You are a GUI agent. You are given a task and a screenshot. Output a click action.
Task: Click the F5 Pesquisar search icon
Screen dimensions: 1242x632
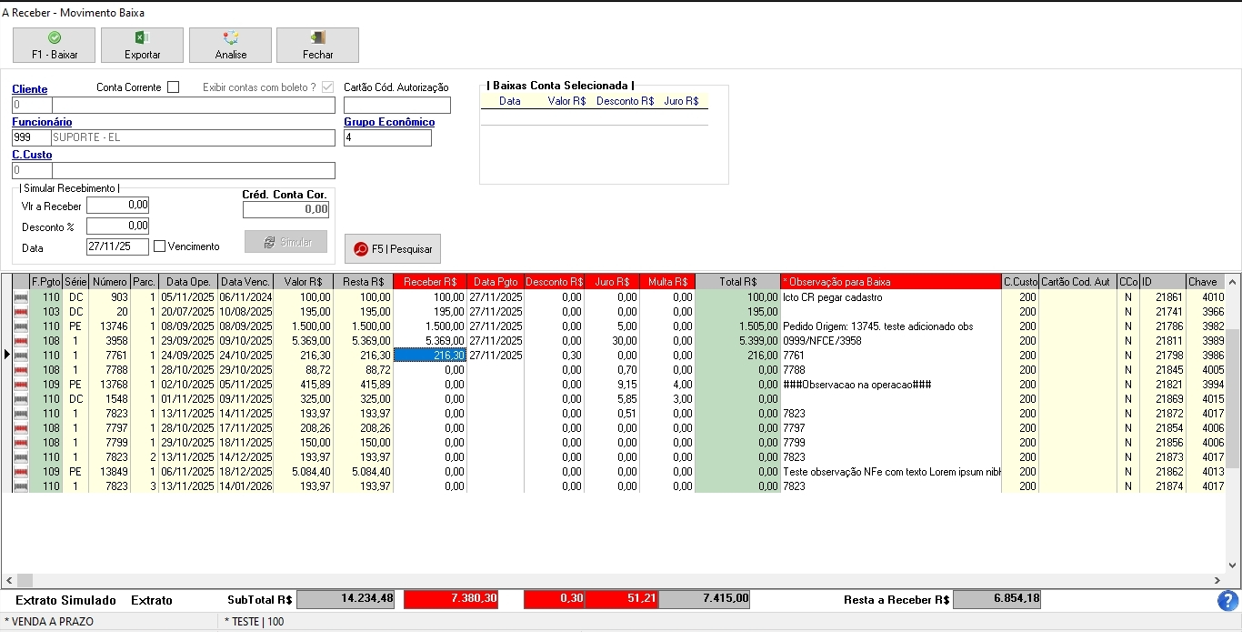pos(361,249)
